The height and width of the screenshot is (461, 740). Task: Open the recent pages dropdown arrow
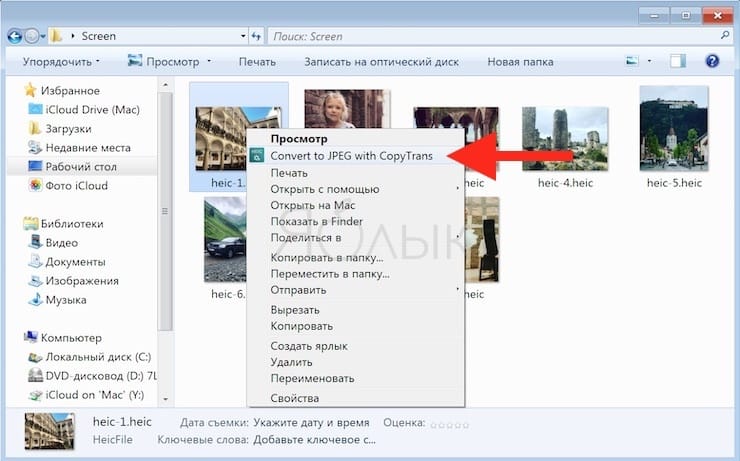point(43,36)
